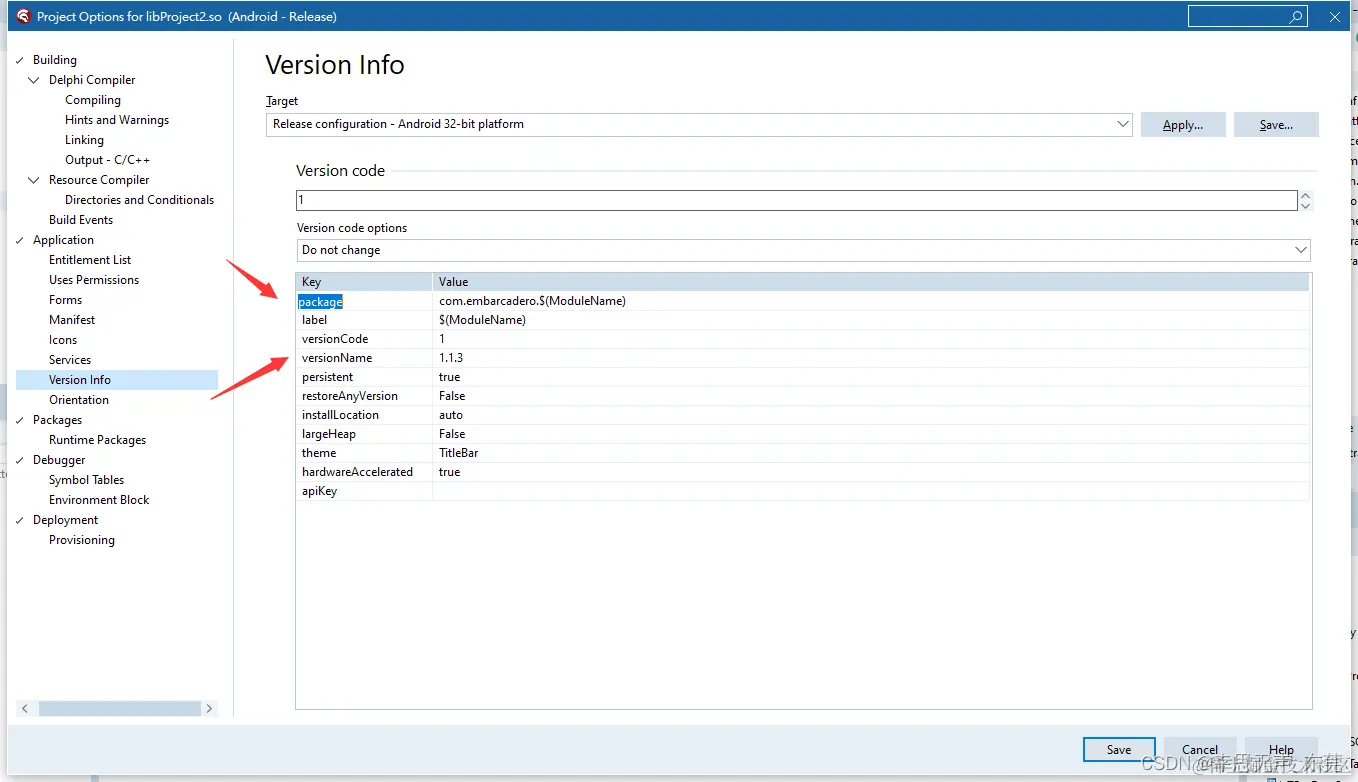Click the empty apiKey value cell

(x=871, y=491)
